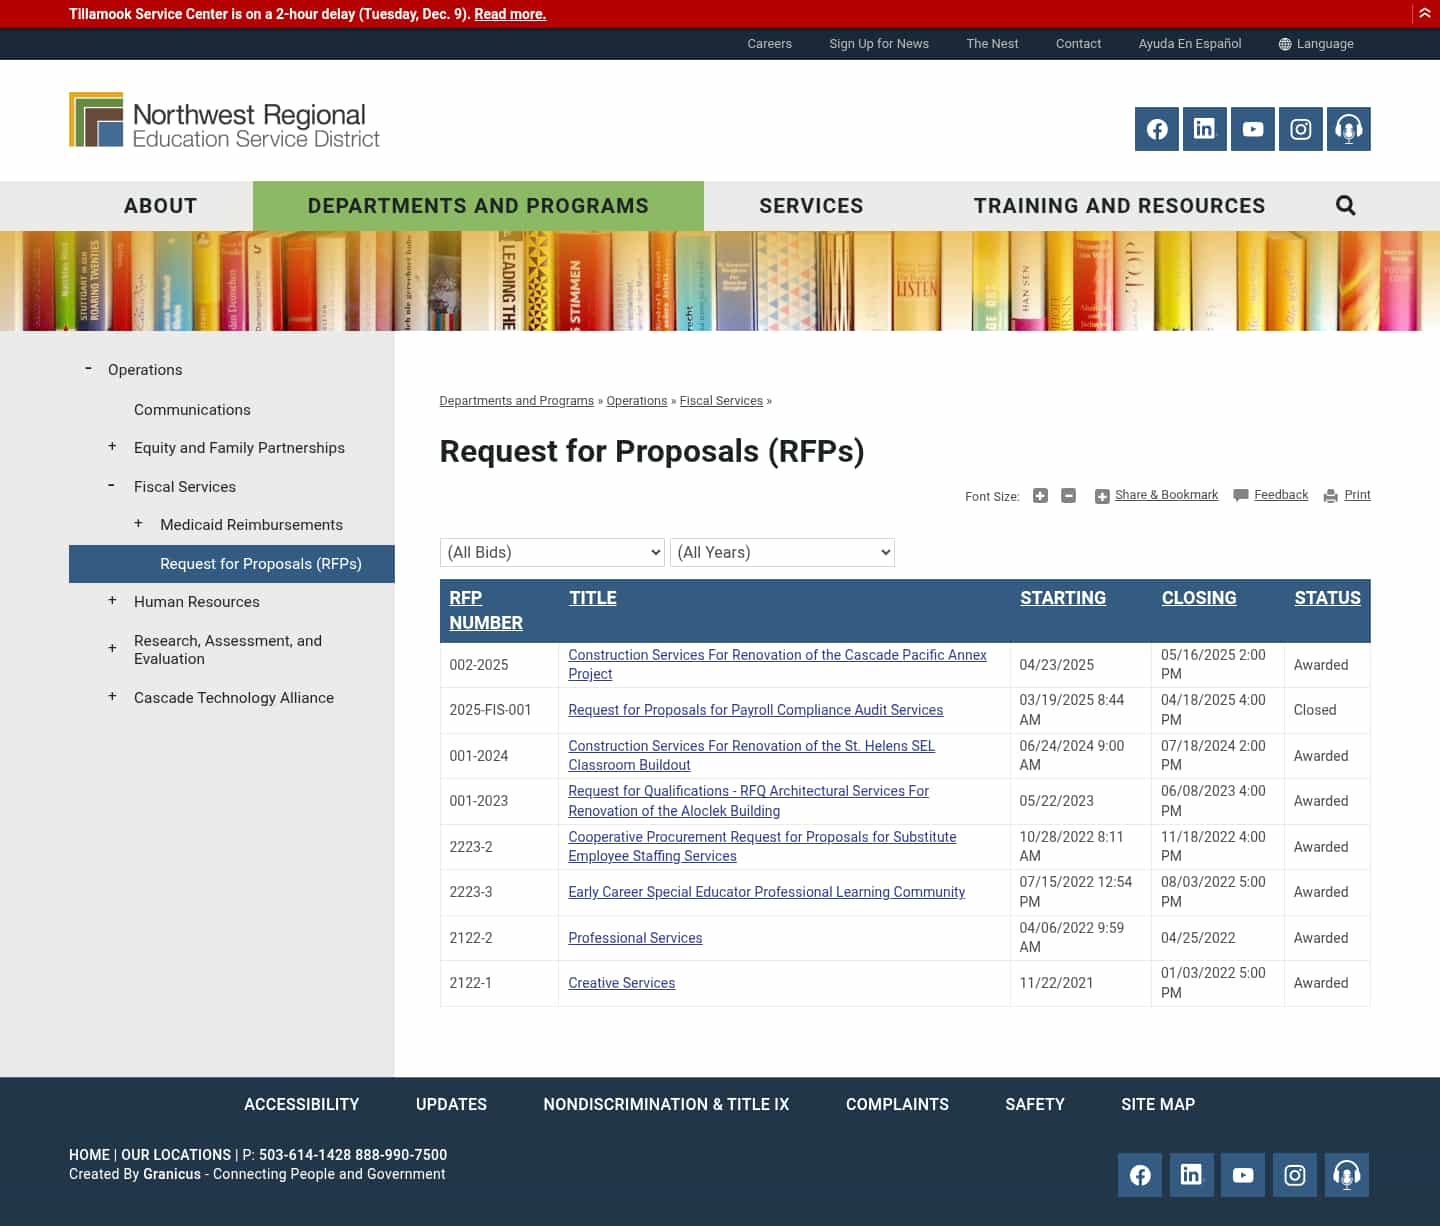Open the LinkedIn icon in header
Screen dimensions: 1440x1226
[1204, 129]
